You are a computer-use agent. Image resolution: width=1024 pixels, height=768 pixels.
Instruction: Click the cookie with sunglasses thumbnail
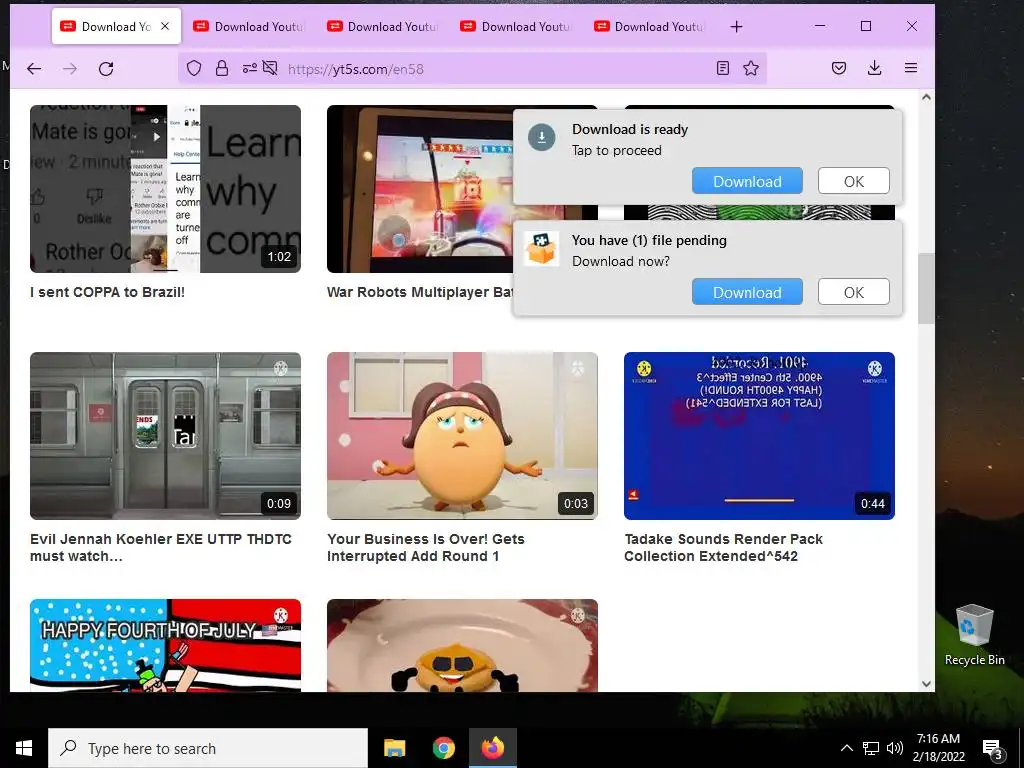coord(462,645)
